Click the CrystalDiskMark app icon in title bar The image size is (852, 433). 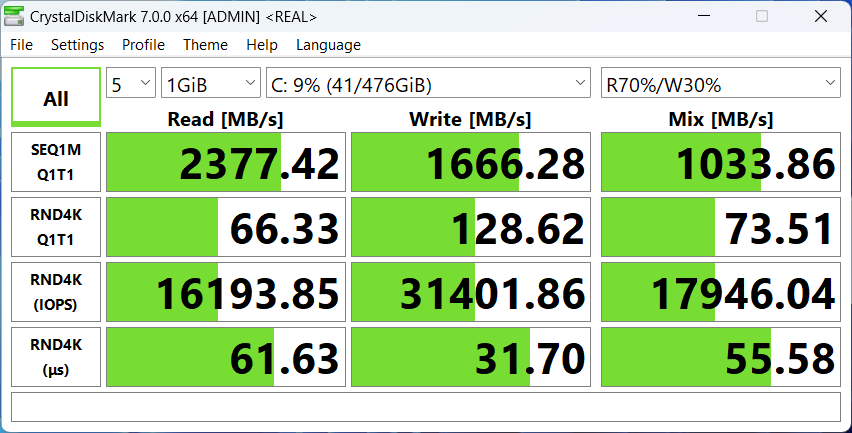pyautogui.click(x=14, y=16)
